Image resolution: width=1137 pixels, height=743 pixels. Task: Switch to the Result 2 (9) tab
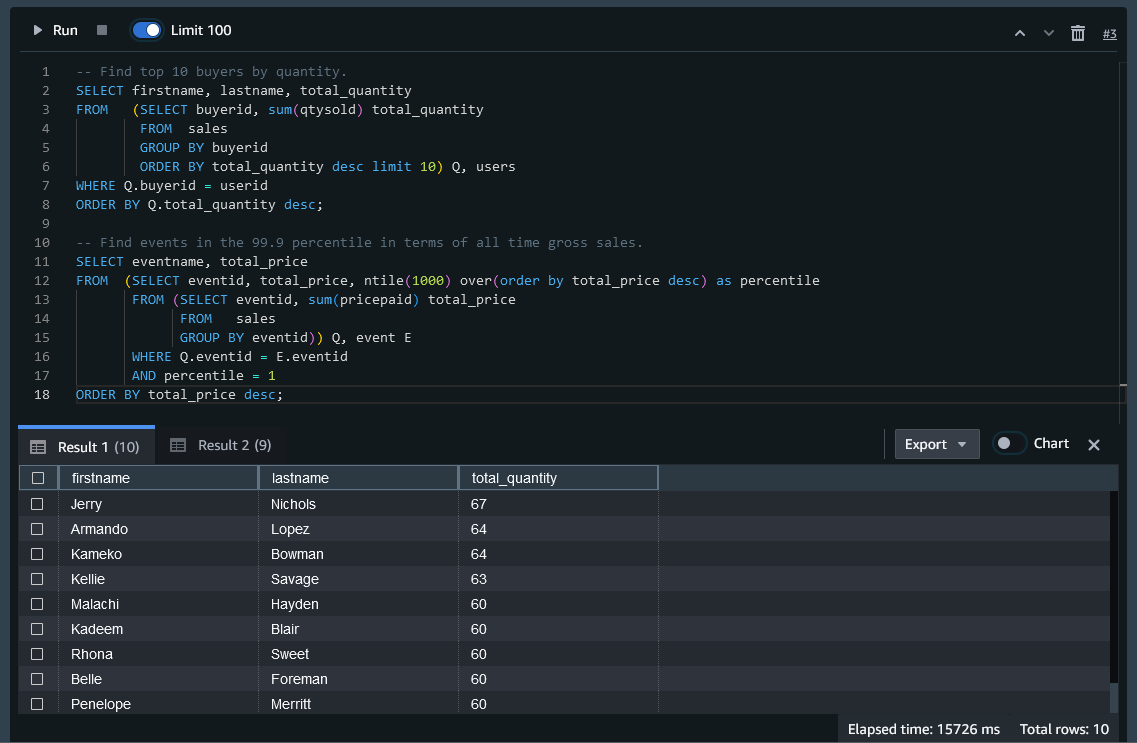tap(220, 445)
